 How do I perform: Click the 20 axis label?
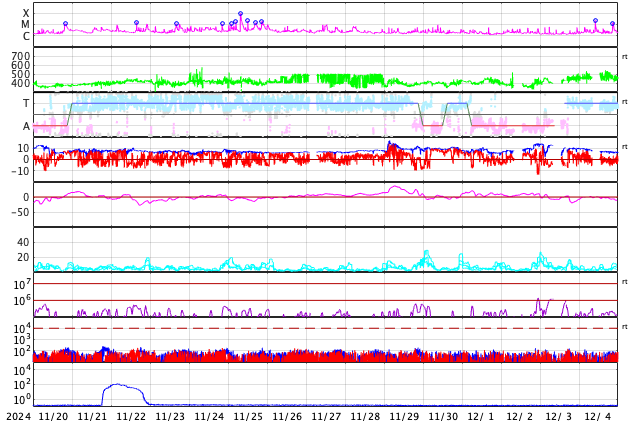point(23,257)
